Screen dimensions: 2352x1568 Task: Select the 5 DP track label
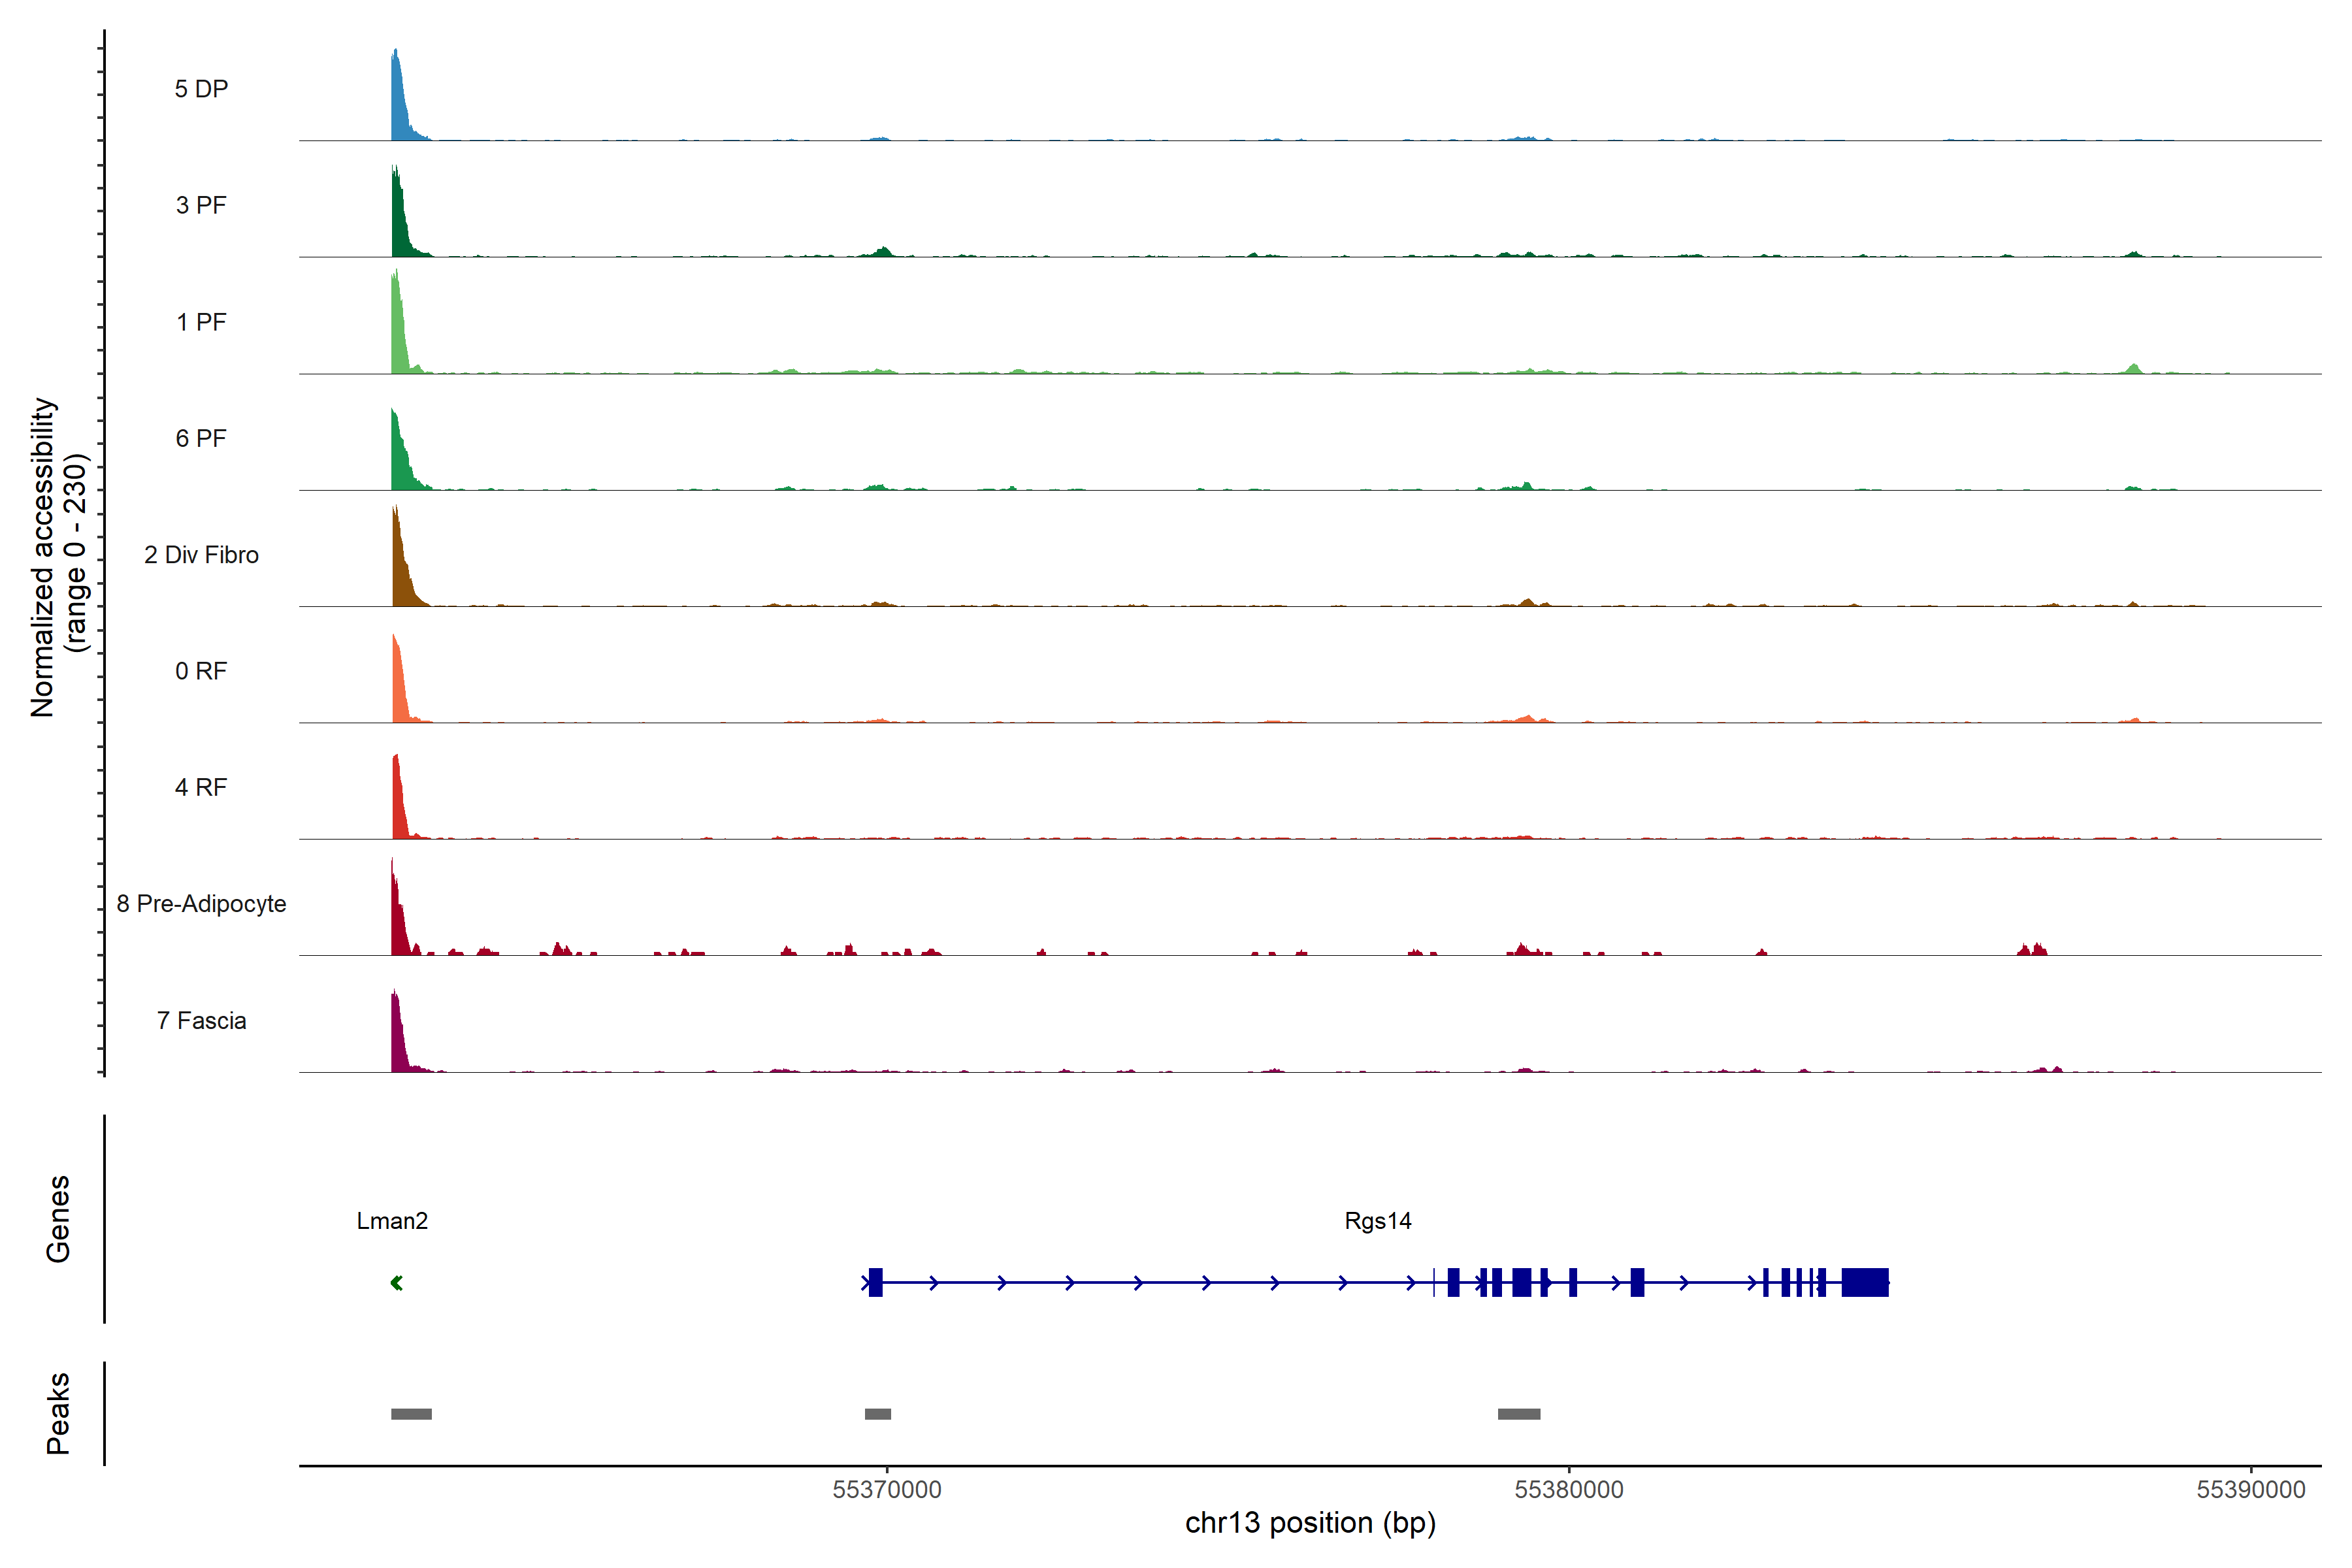pyautogui.click(x=201, y=89)
